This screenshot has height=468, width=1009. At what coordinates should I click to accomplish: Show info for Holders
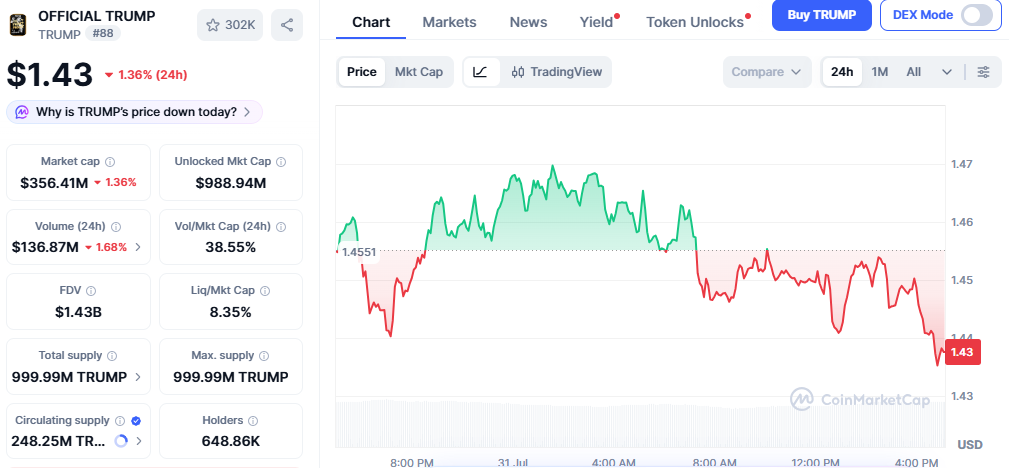pyautogui.click(x=253, y=420)
